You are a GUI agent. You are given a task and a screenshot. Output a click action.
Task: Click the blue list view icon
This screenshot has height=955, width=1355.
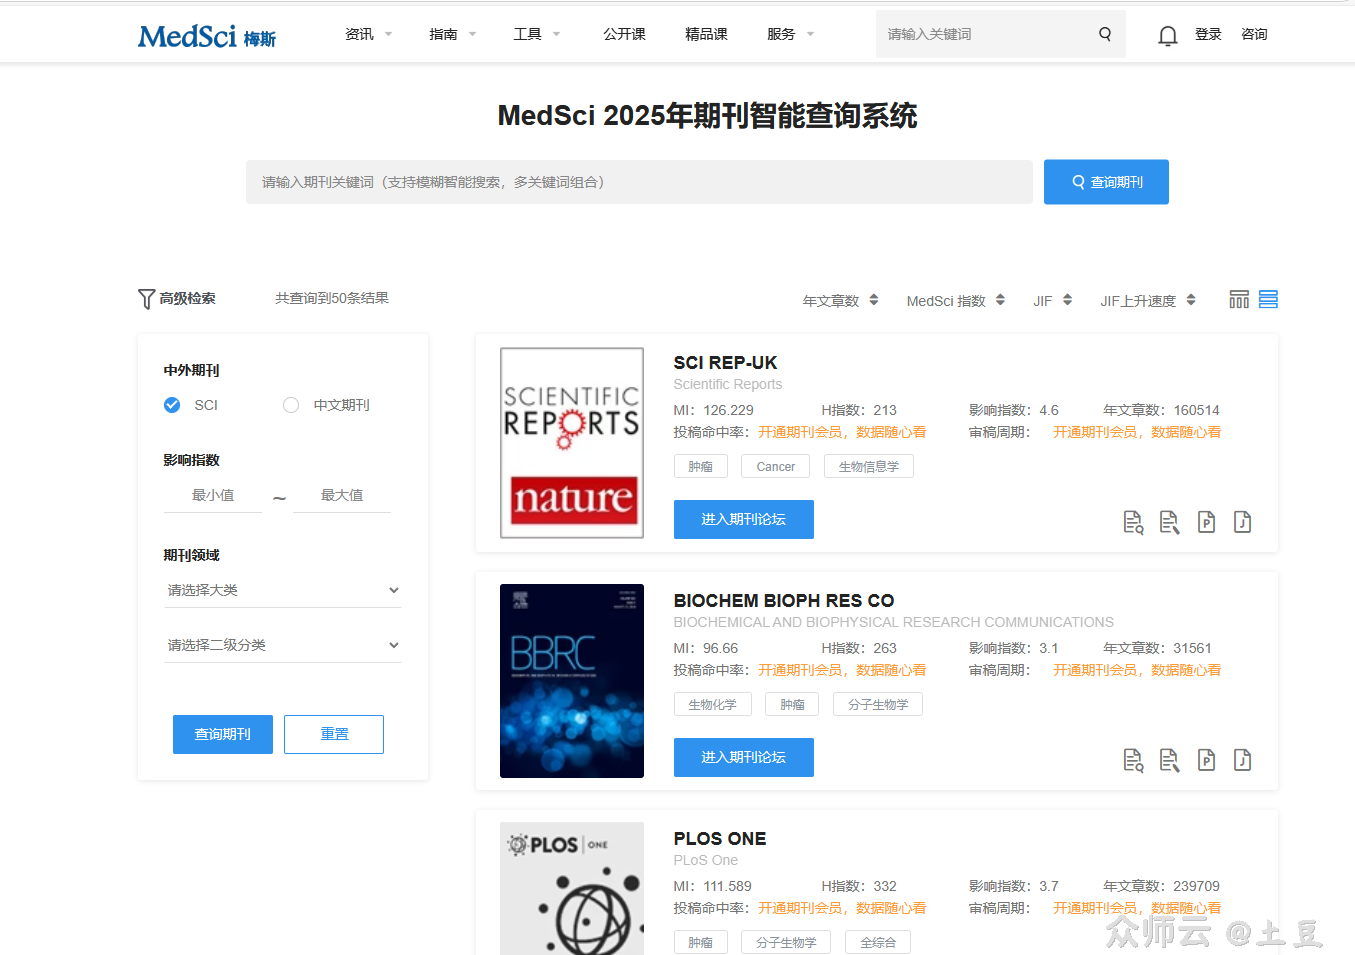pyautogui.click(x=1268, y=298)
